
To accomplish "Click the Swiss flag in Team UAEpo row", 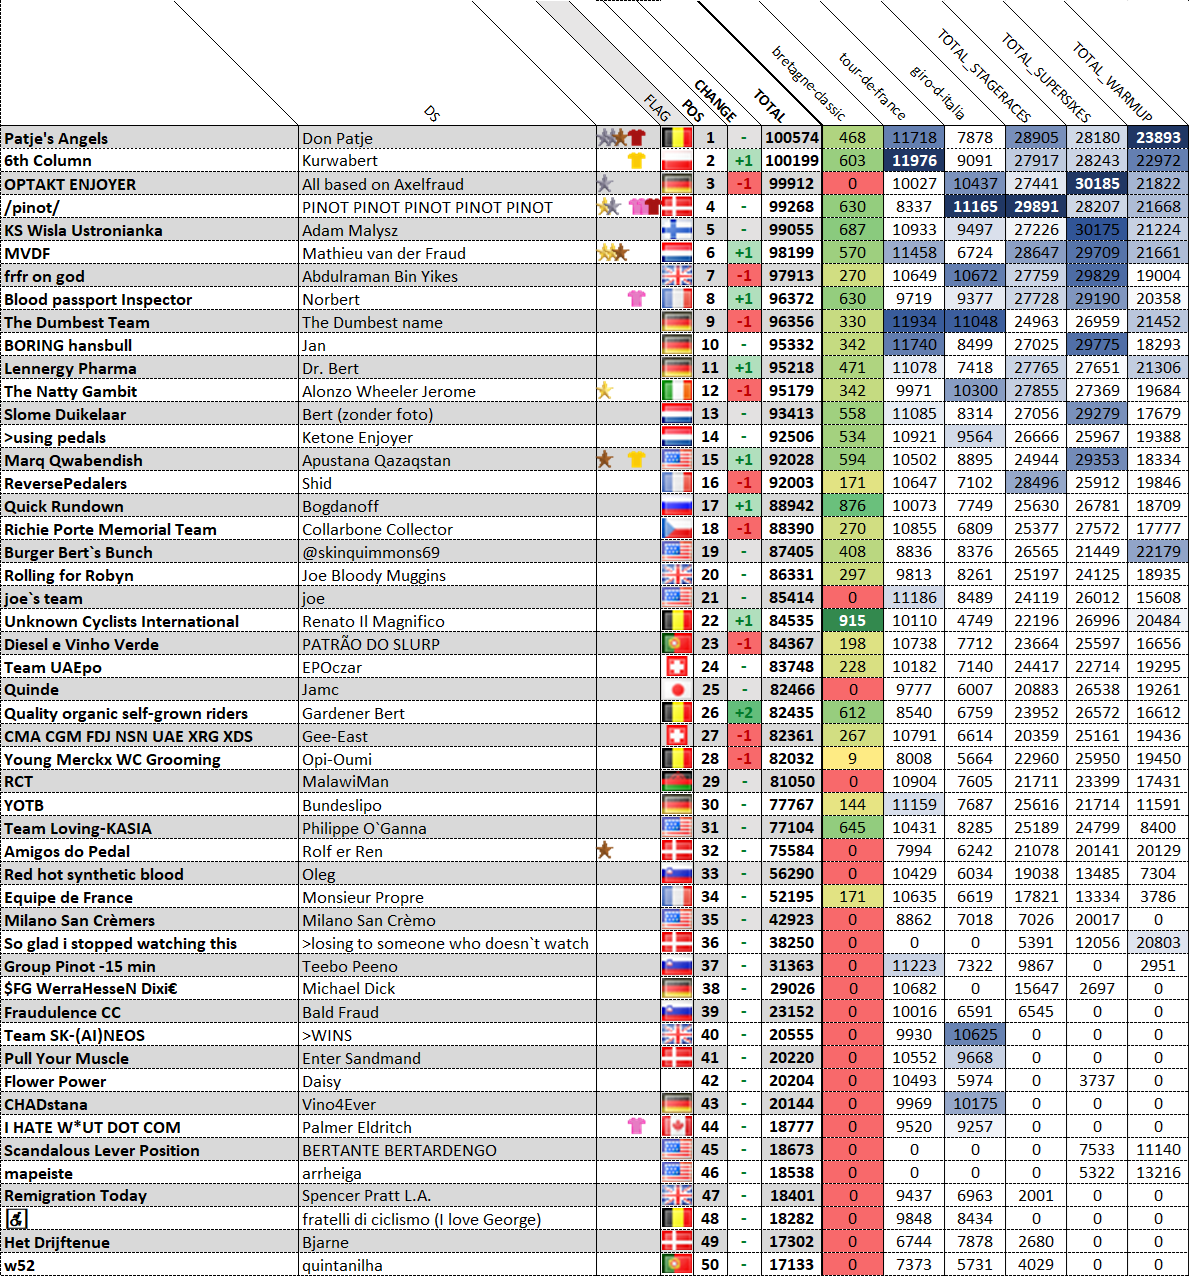I will (677, 666).
